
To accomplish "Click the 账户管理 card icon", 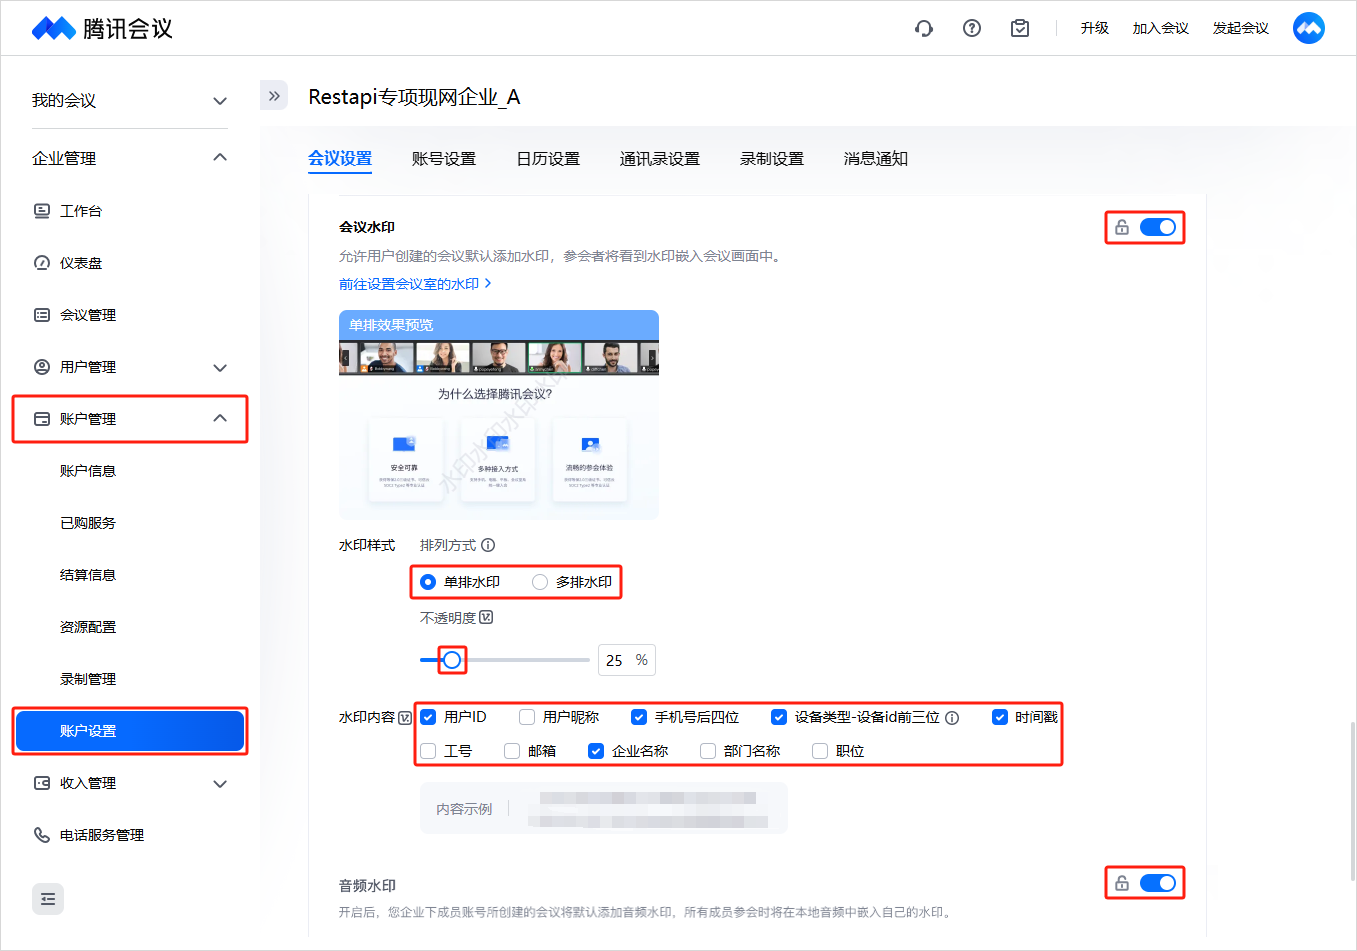I will pyautogui.click(x=42, y=419).
